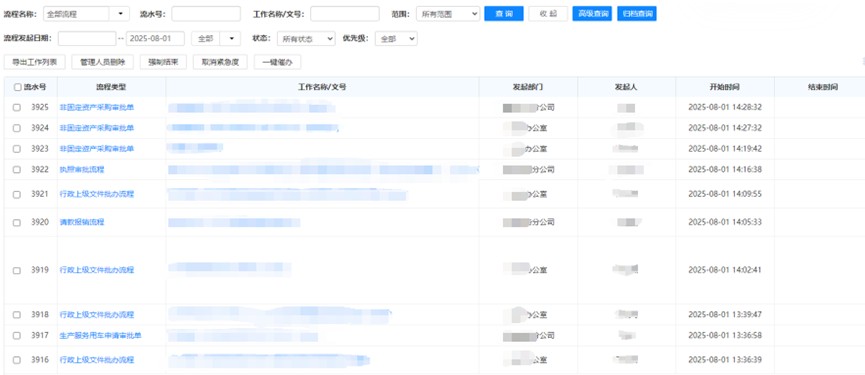Click into the 工作名称/文号 search field
This screenshot has height=375, width=865.
(x=345, y=14)
